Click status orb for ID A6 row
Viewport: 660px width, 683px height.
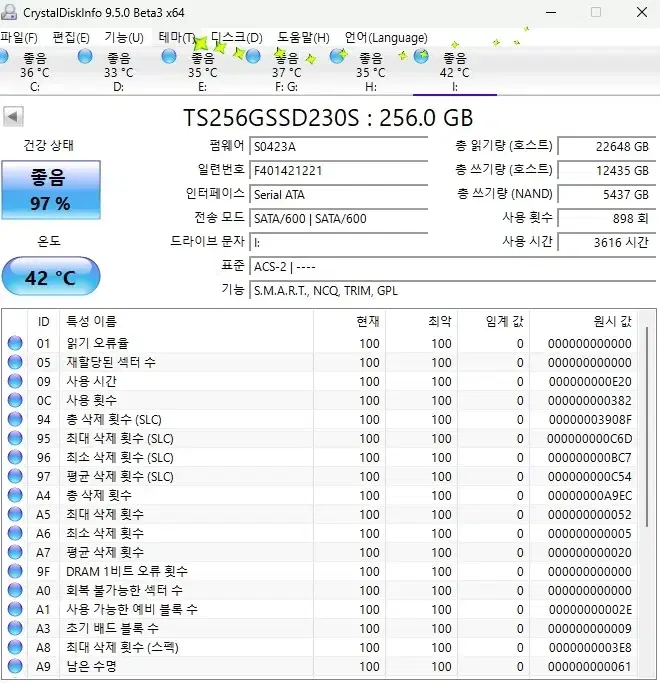pyautogui.click(x=15, y=533)
